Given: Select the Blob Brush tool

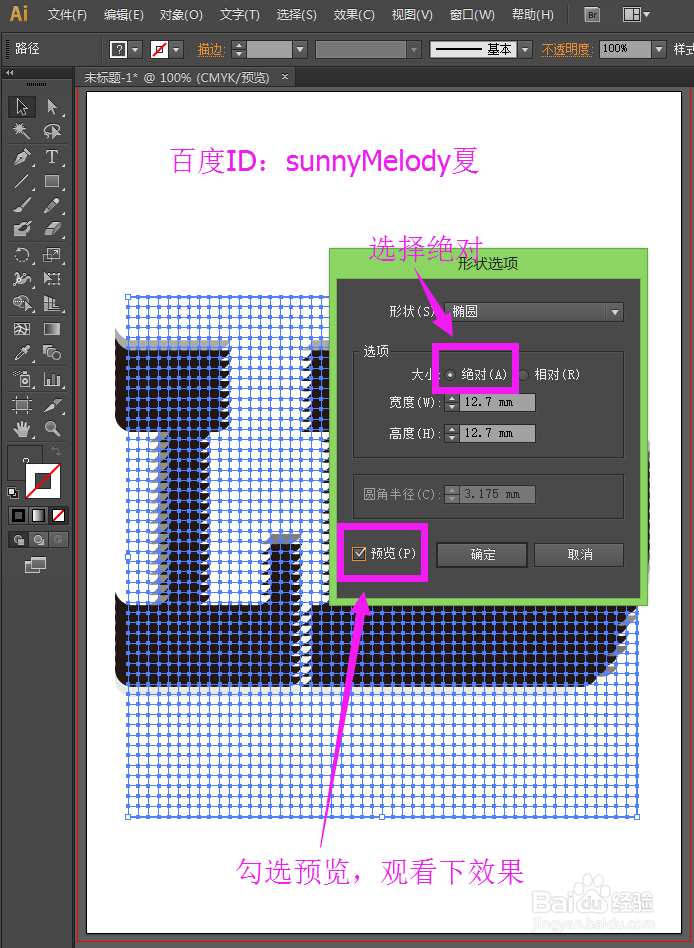Looking at the screenshot, I should (22, 229).
